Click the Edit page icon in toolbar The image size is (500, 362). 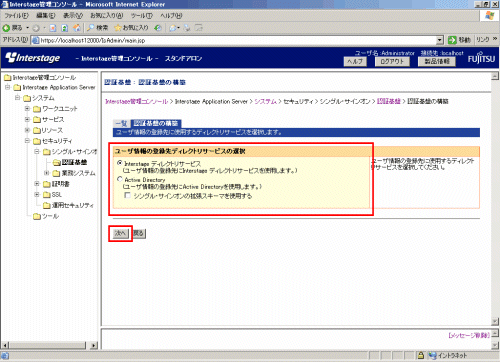pos(199,28)
